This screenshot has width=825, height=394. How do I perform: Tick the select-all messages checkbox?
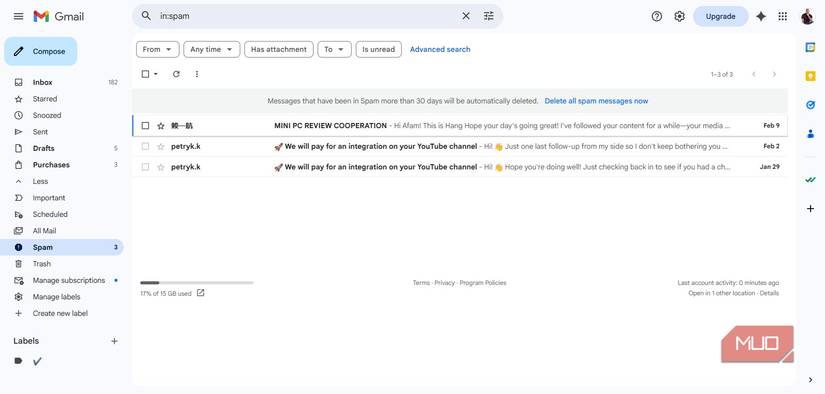click(x=145, y=74)
